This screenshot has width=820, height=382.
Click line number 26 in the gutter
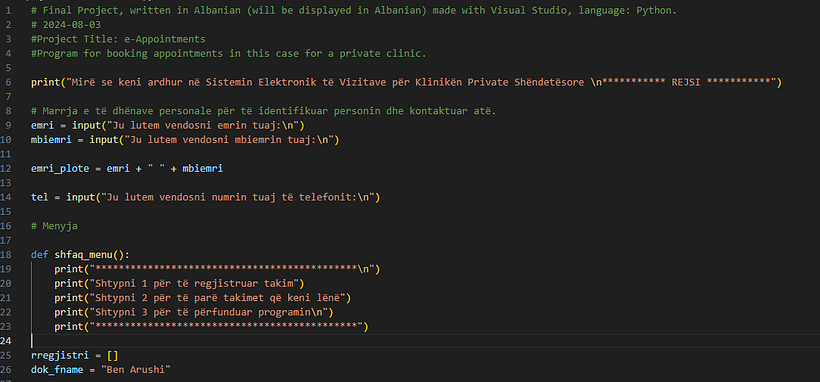coord(7,369)
